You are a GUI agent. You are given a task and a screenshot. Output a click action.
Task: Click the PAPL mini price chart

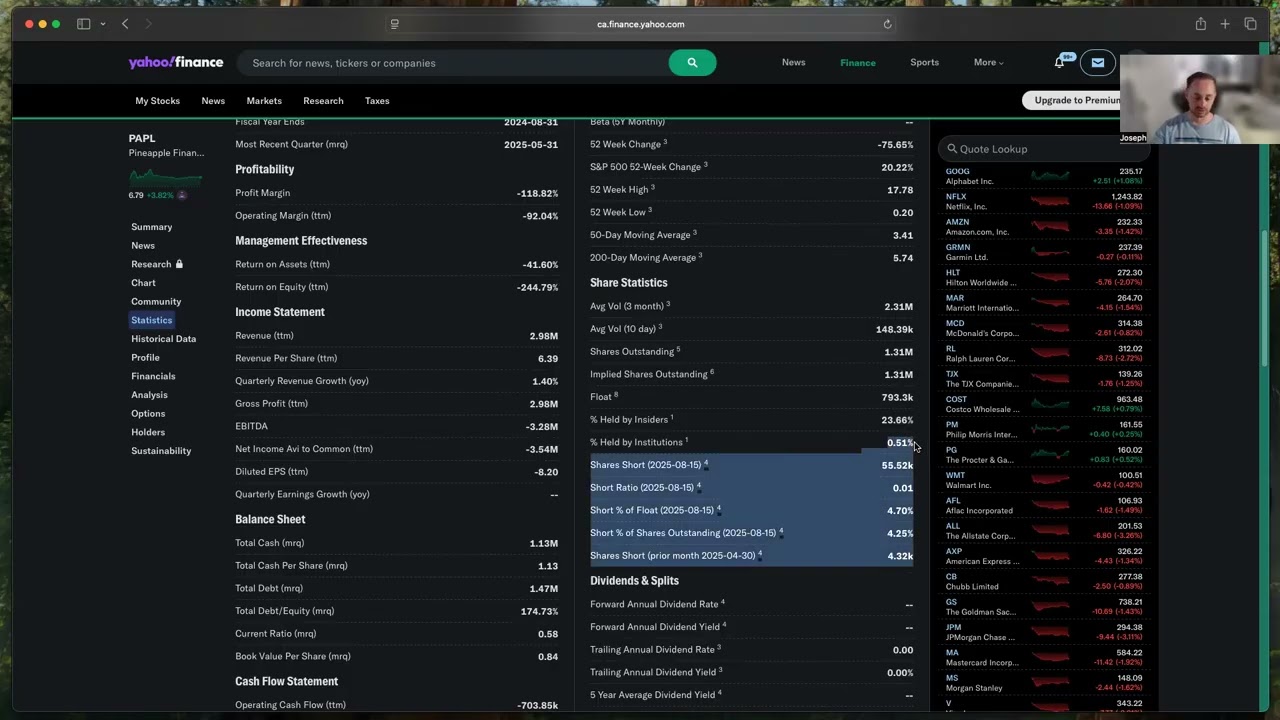coord(165,177)
